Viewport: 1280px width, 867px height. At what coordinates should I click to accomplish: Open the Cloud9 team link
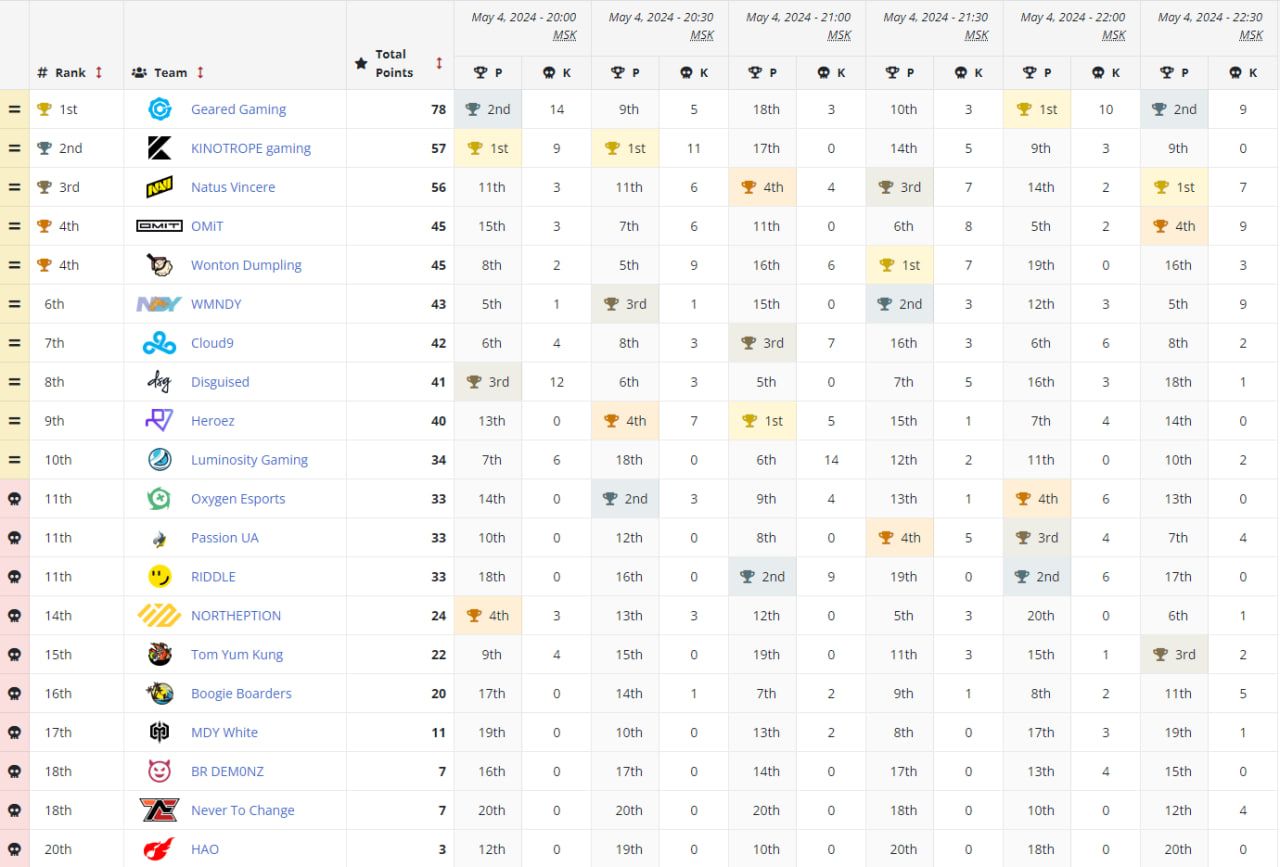(x=212, y=343)
